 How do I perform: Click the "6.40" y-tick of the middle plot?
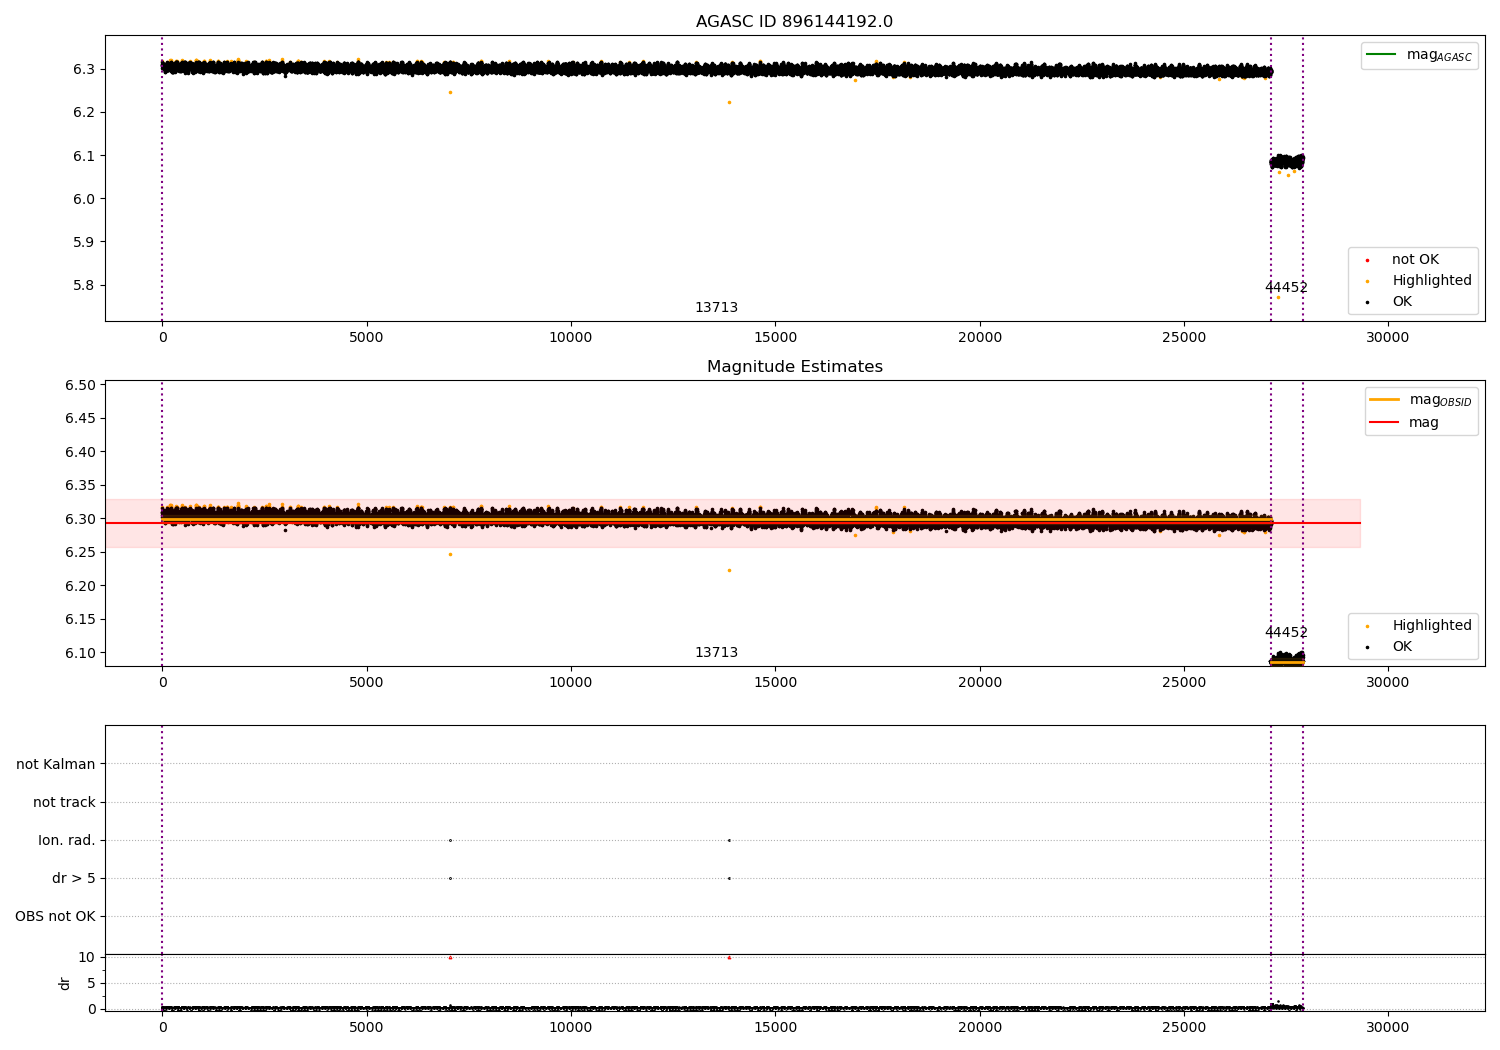[80, 452]
